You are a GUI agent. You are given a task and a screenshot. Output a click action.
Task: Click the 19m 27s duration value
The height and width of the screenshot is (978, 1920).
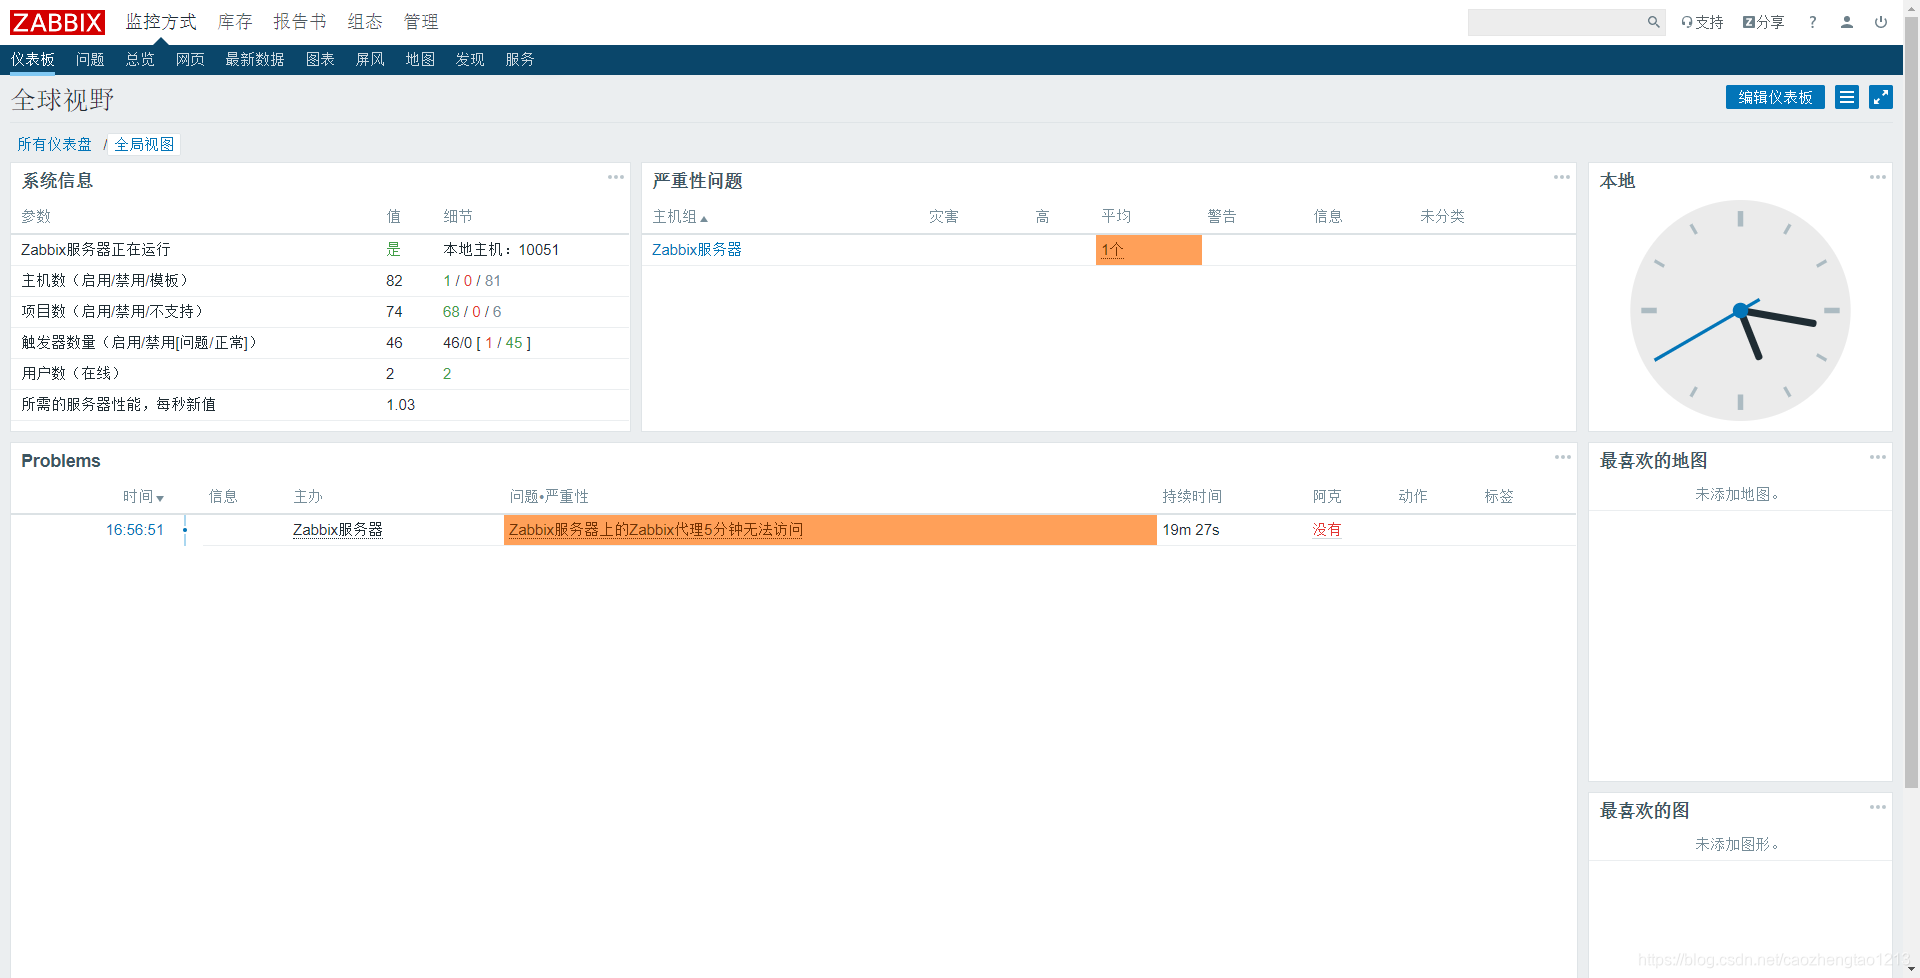1191,530
